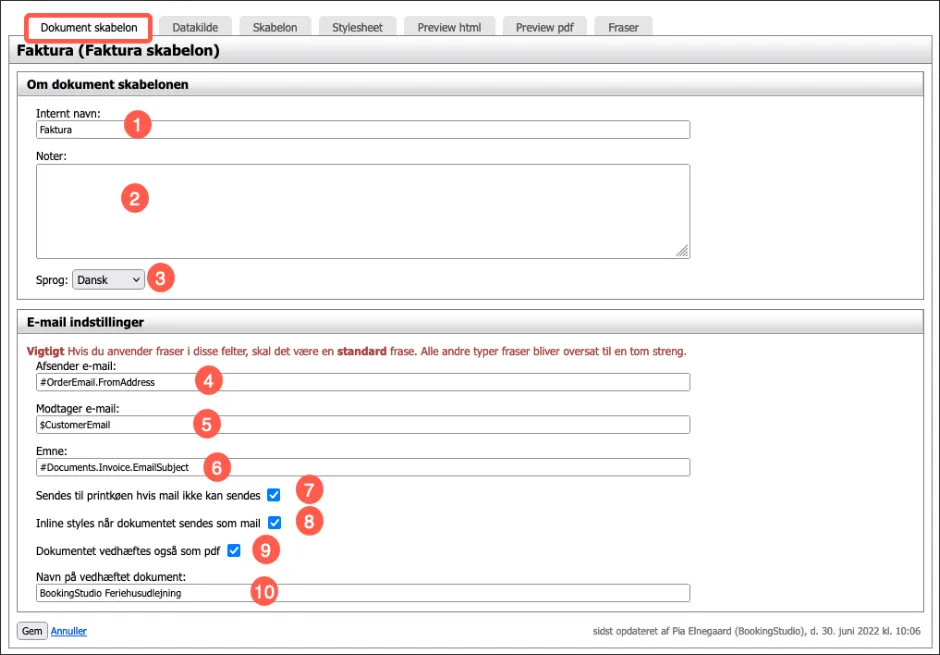Switch to the Fraser tab
The width and height of the screenshot is (940, 655).
(623, 27)
